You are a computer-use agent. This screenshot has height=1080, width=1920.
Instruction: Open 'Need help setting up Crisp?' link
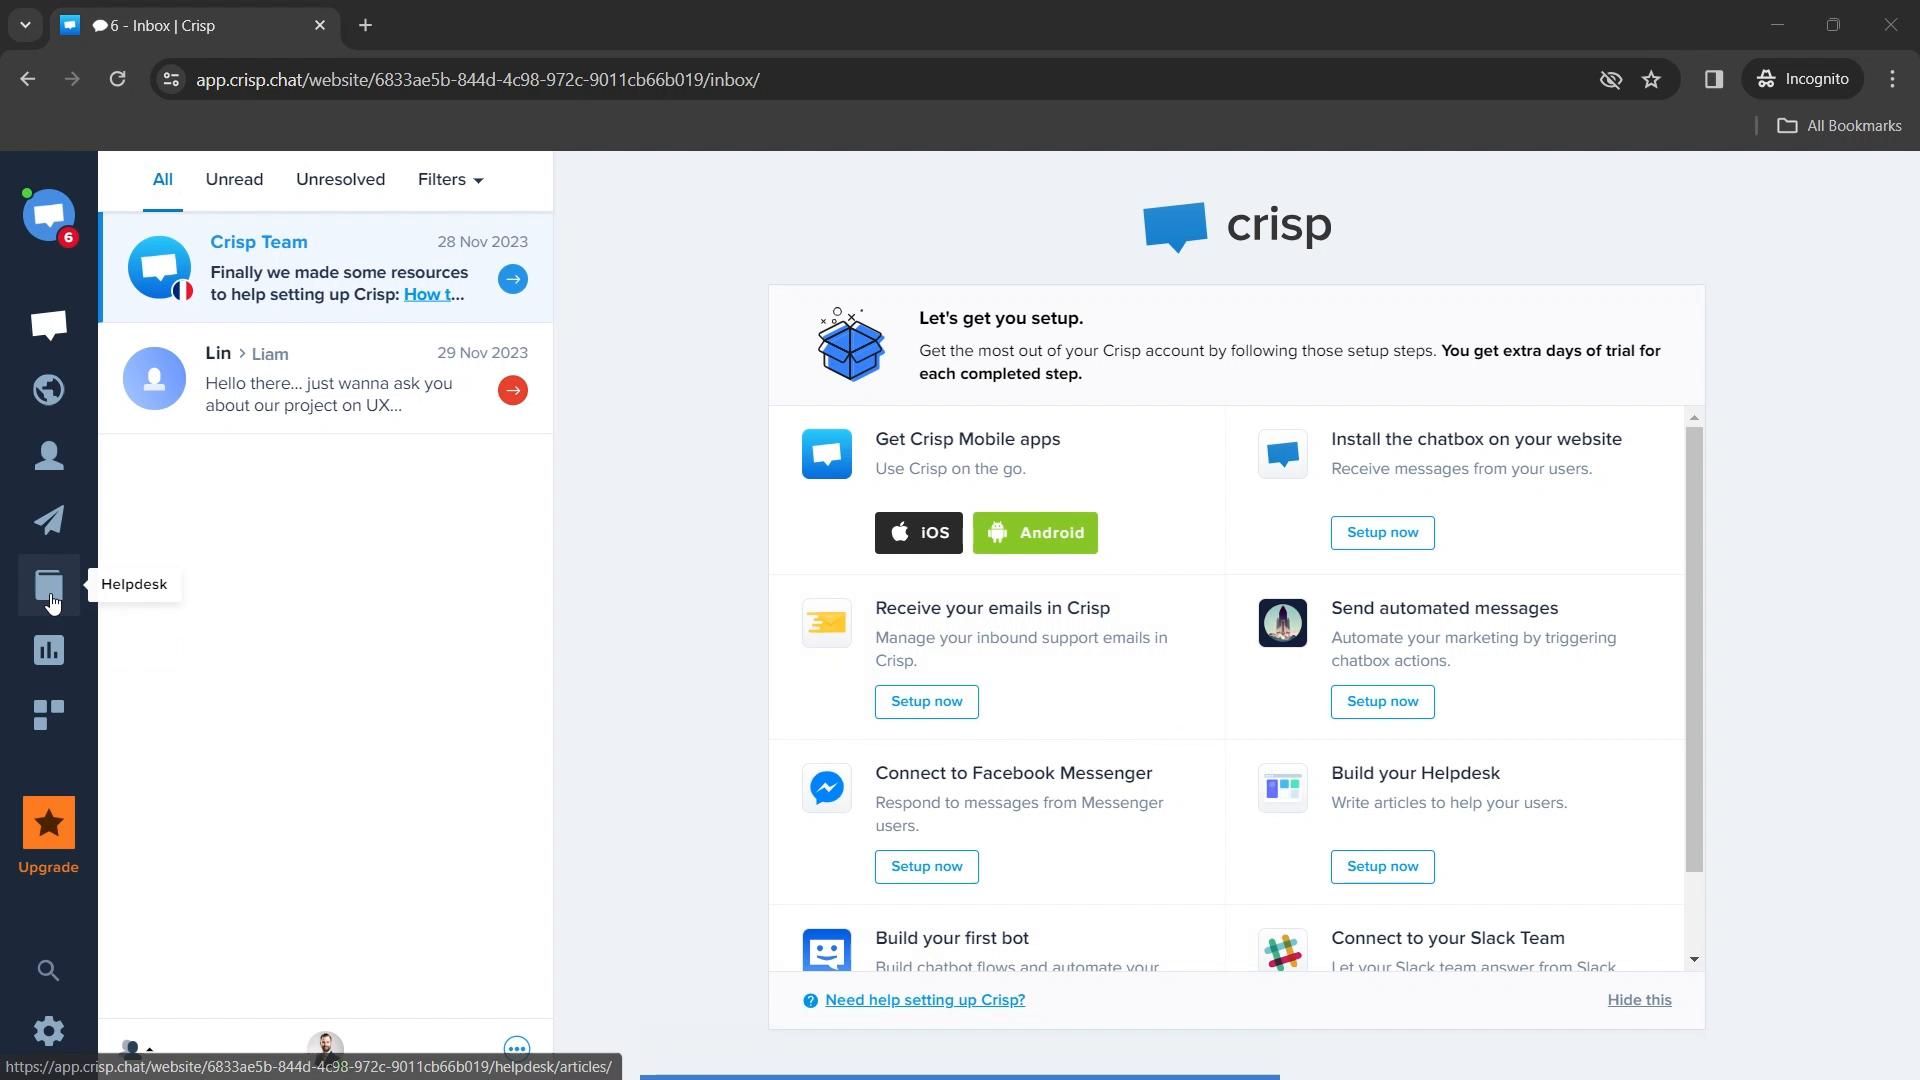pyautogui.click(x=925, y=1000)
